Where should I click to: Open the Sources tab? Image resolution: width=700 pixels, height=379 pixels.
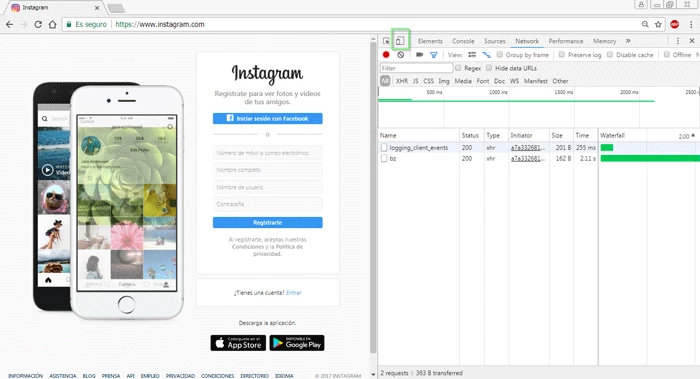tap(495, 41)
